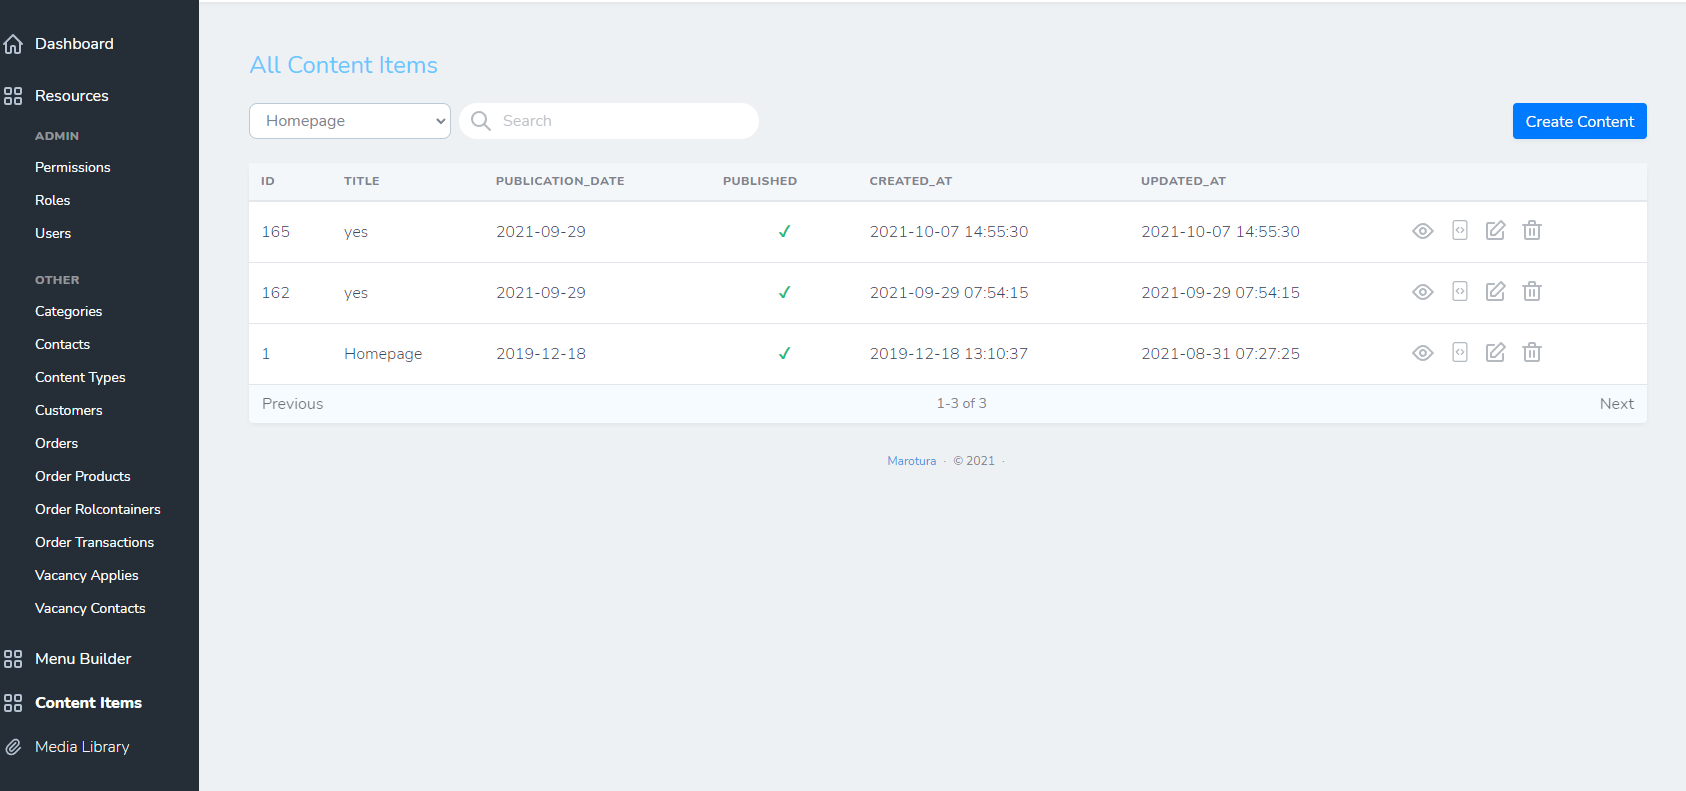
Task: Expand the Menu Builder sidebar section
Action: [82, 659]
